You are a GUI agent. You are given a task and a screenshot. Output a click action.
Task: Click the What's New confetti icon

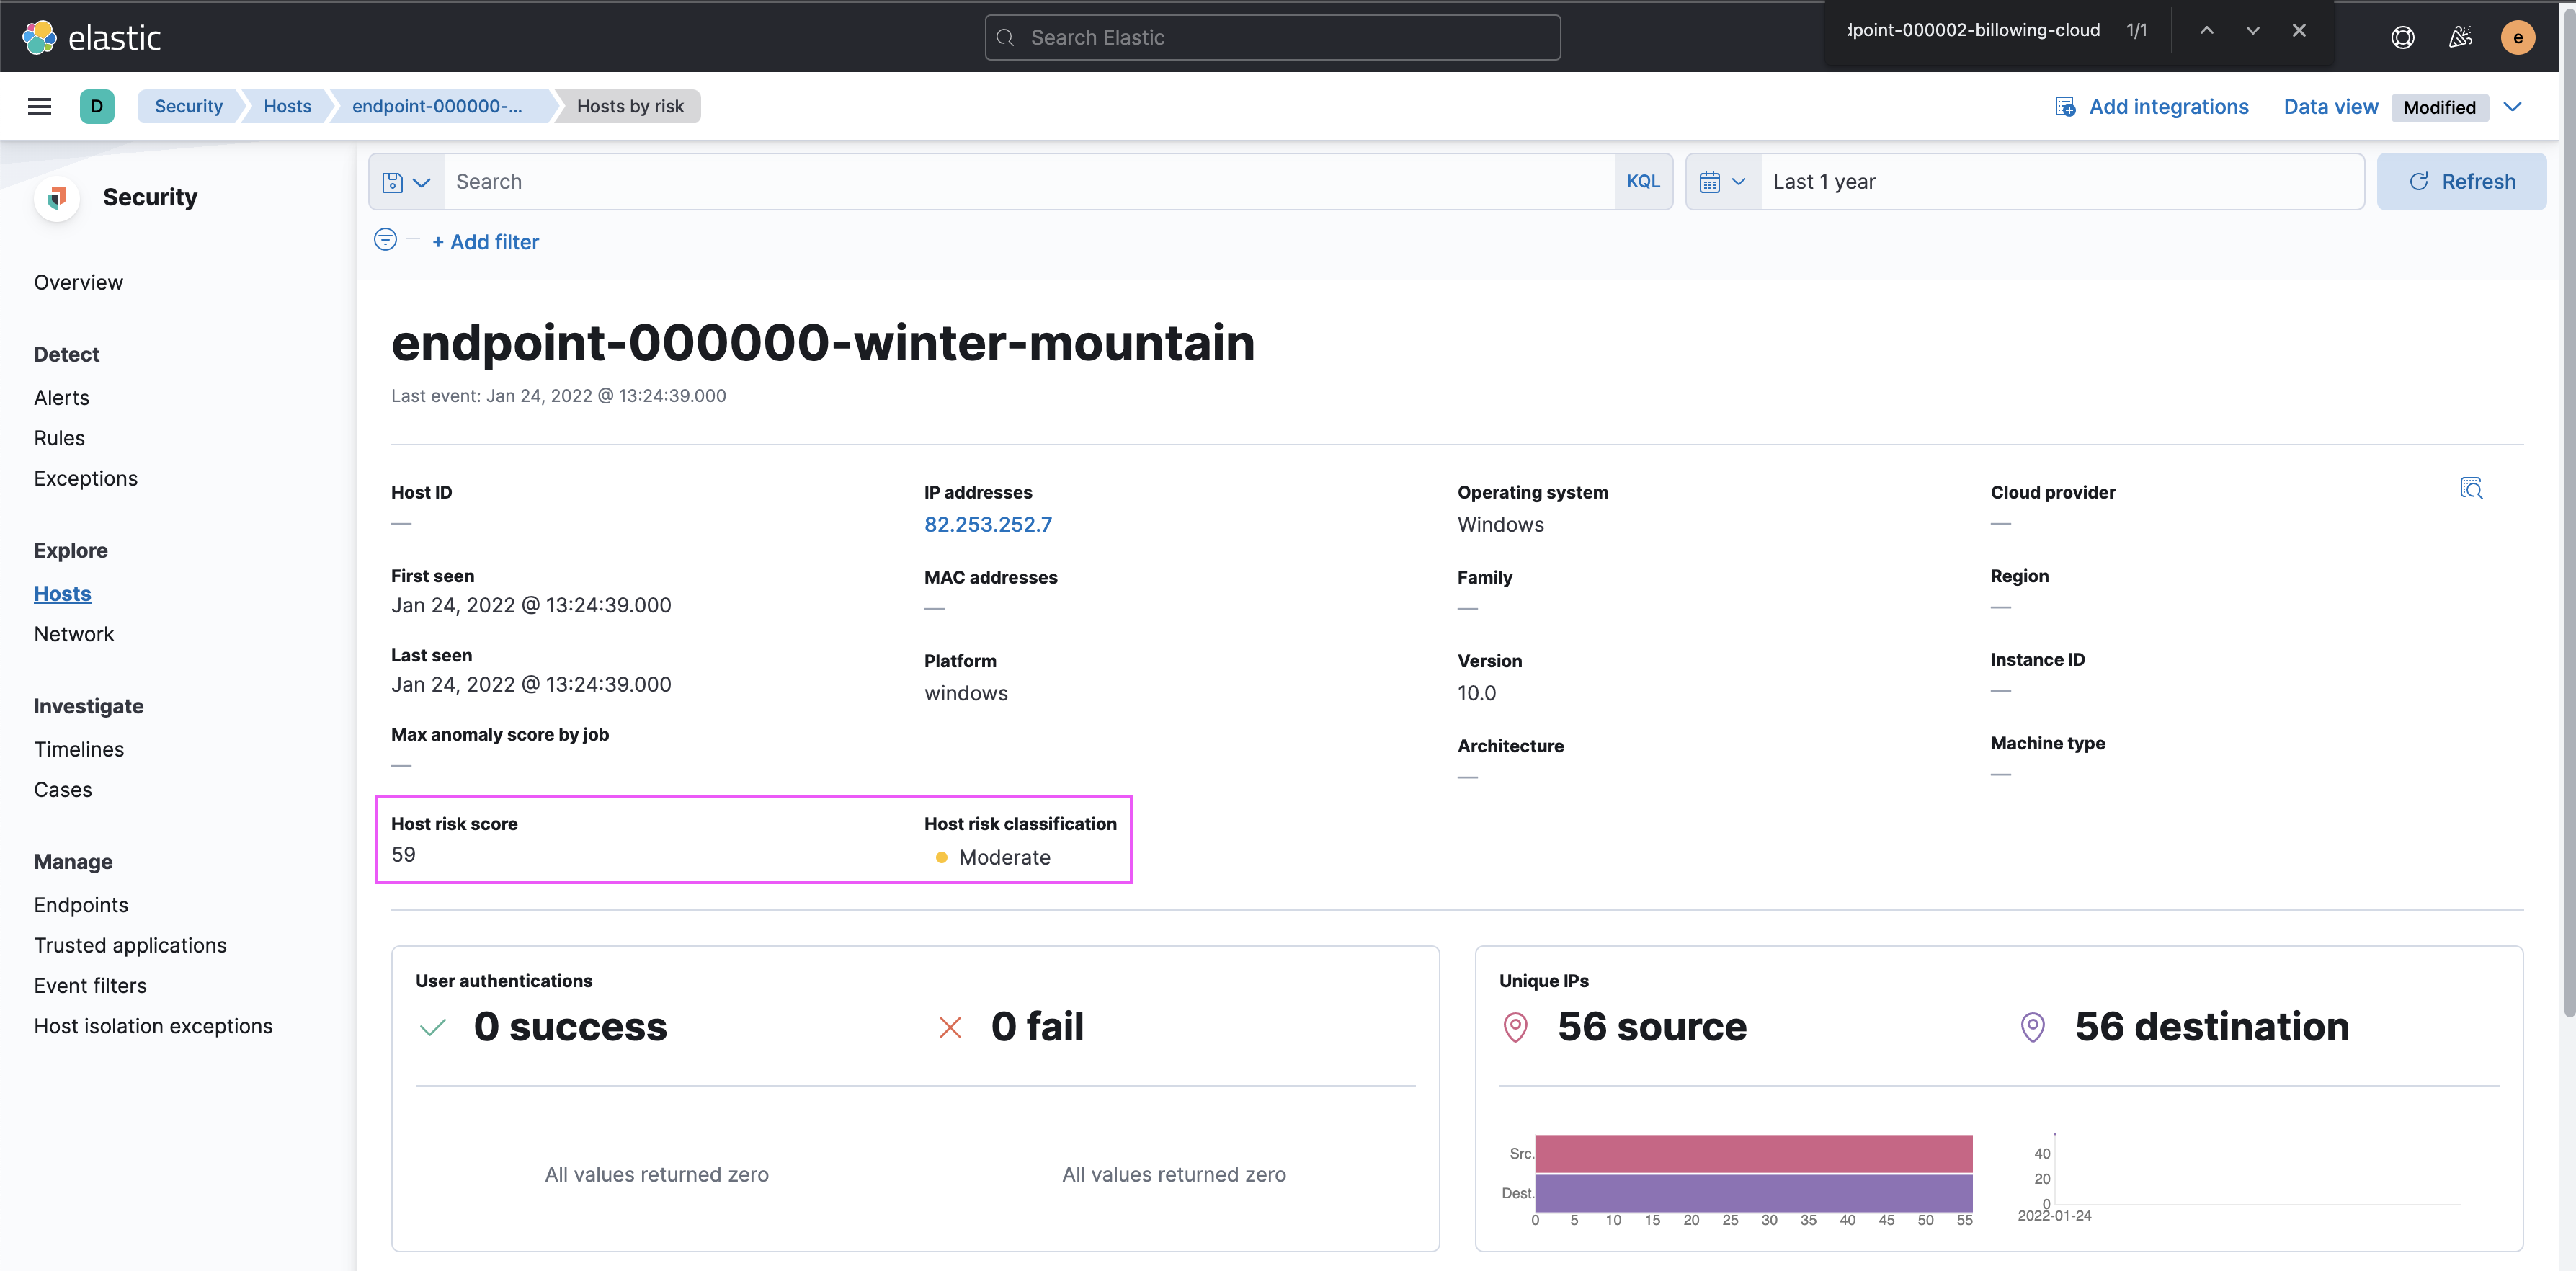click(x=2460, y=36)
